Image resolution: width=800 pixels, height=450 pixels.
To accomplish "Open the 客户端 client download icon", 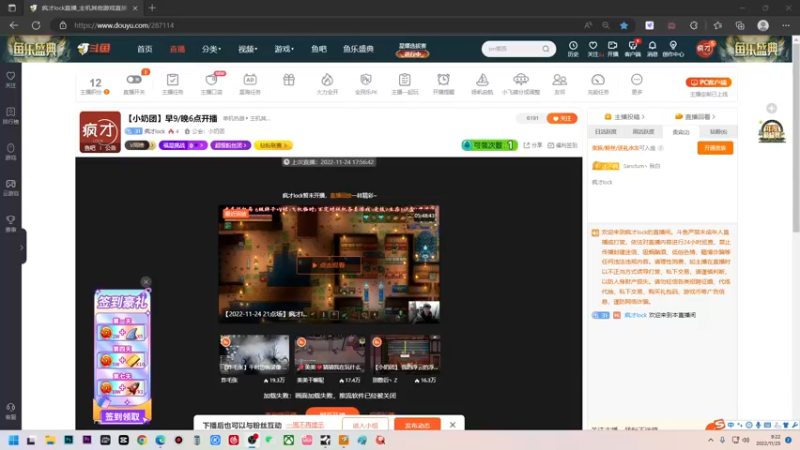I will point(633,48).
